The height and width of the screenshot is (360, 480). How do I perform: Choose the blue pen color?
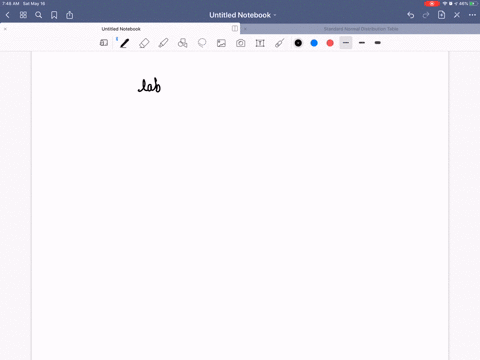click(314, 43)
